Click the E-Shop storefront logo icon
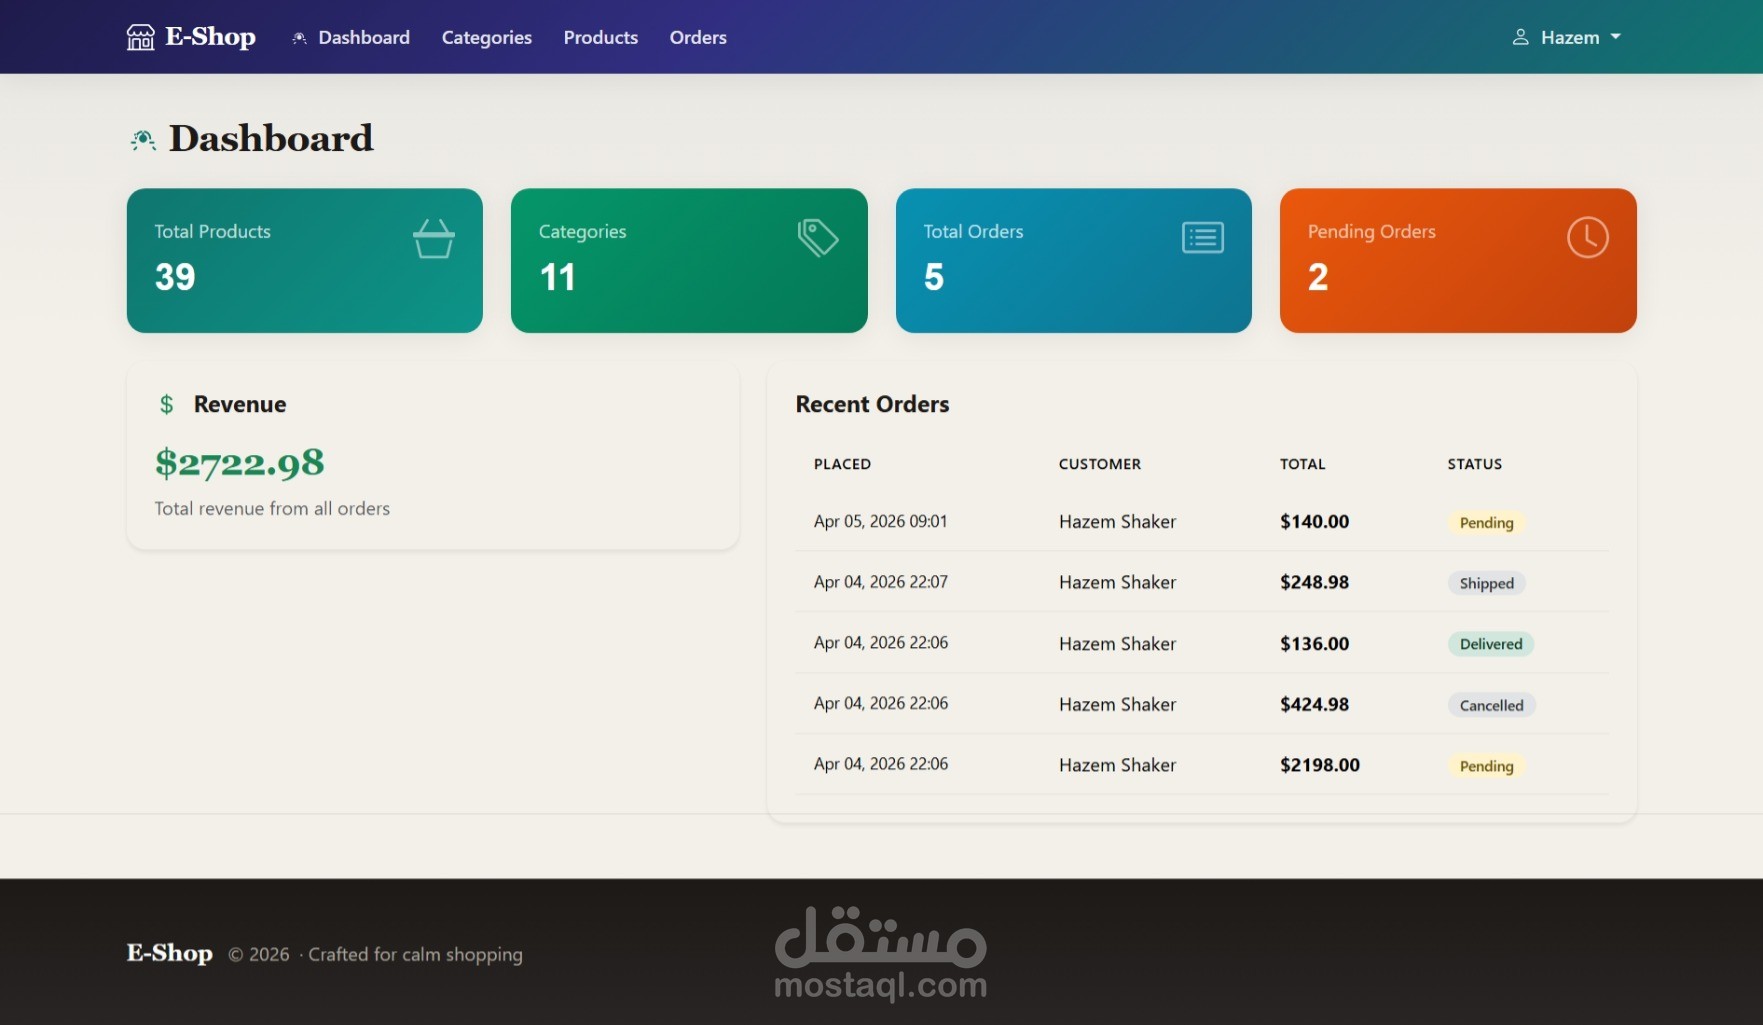1763x1025 pixels. pos(140,37)
